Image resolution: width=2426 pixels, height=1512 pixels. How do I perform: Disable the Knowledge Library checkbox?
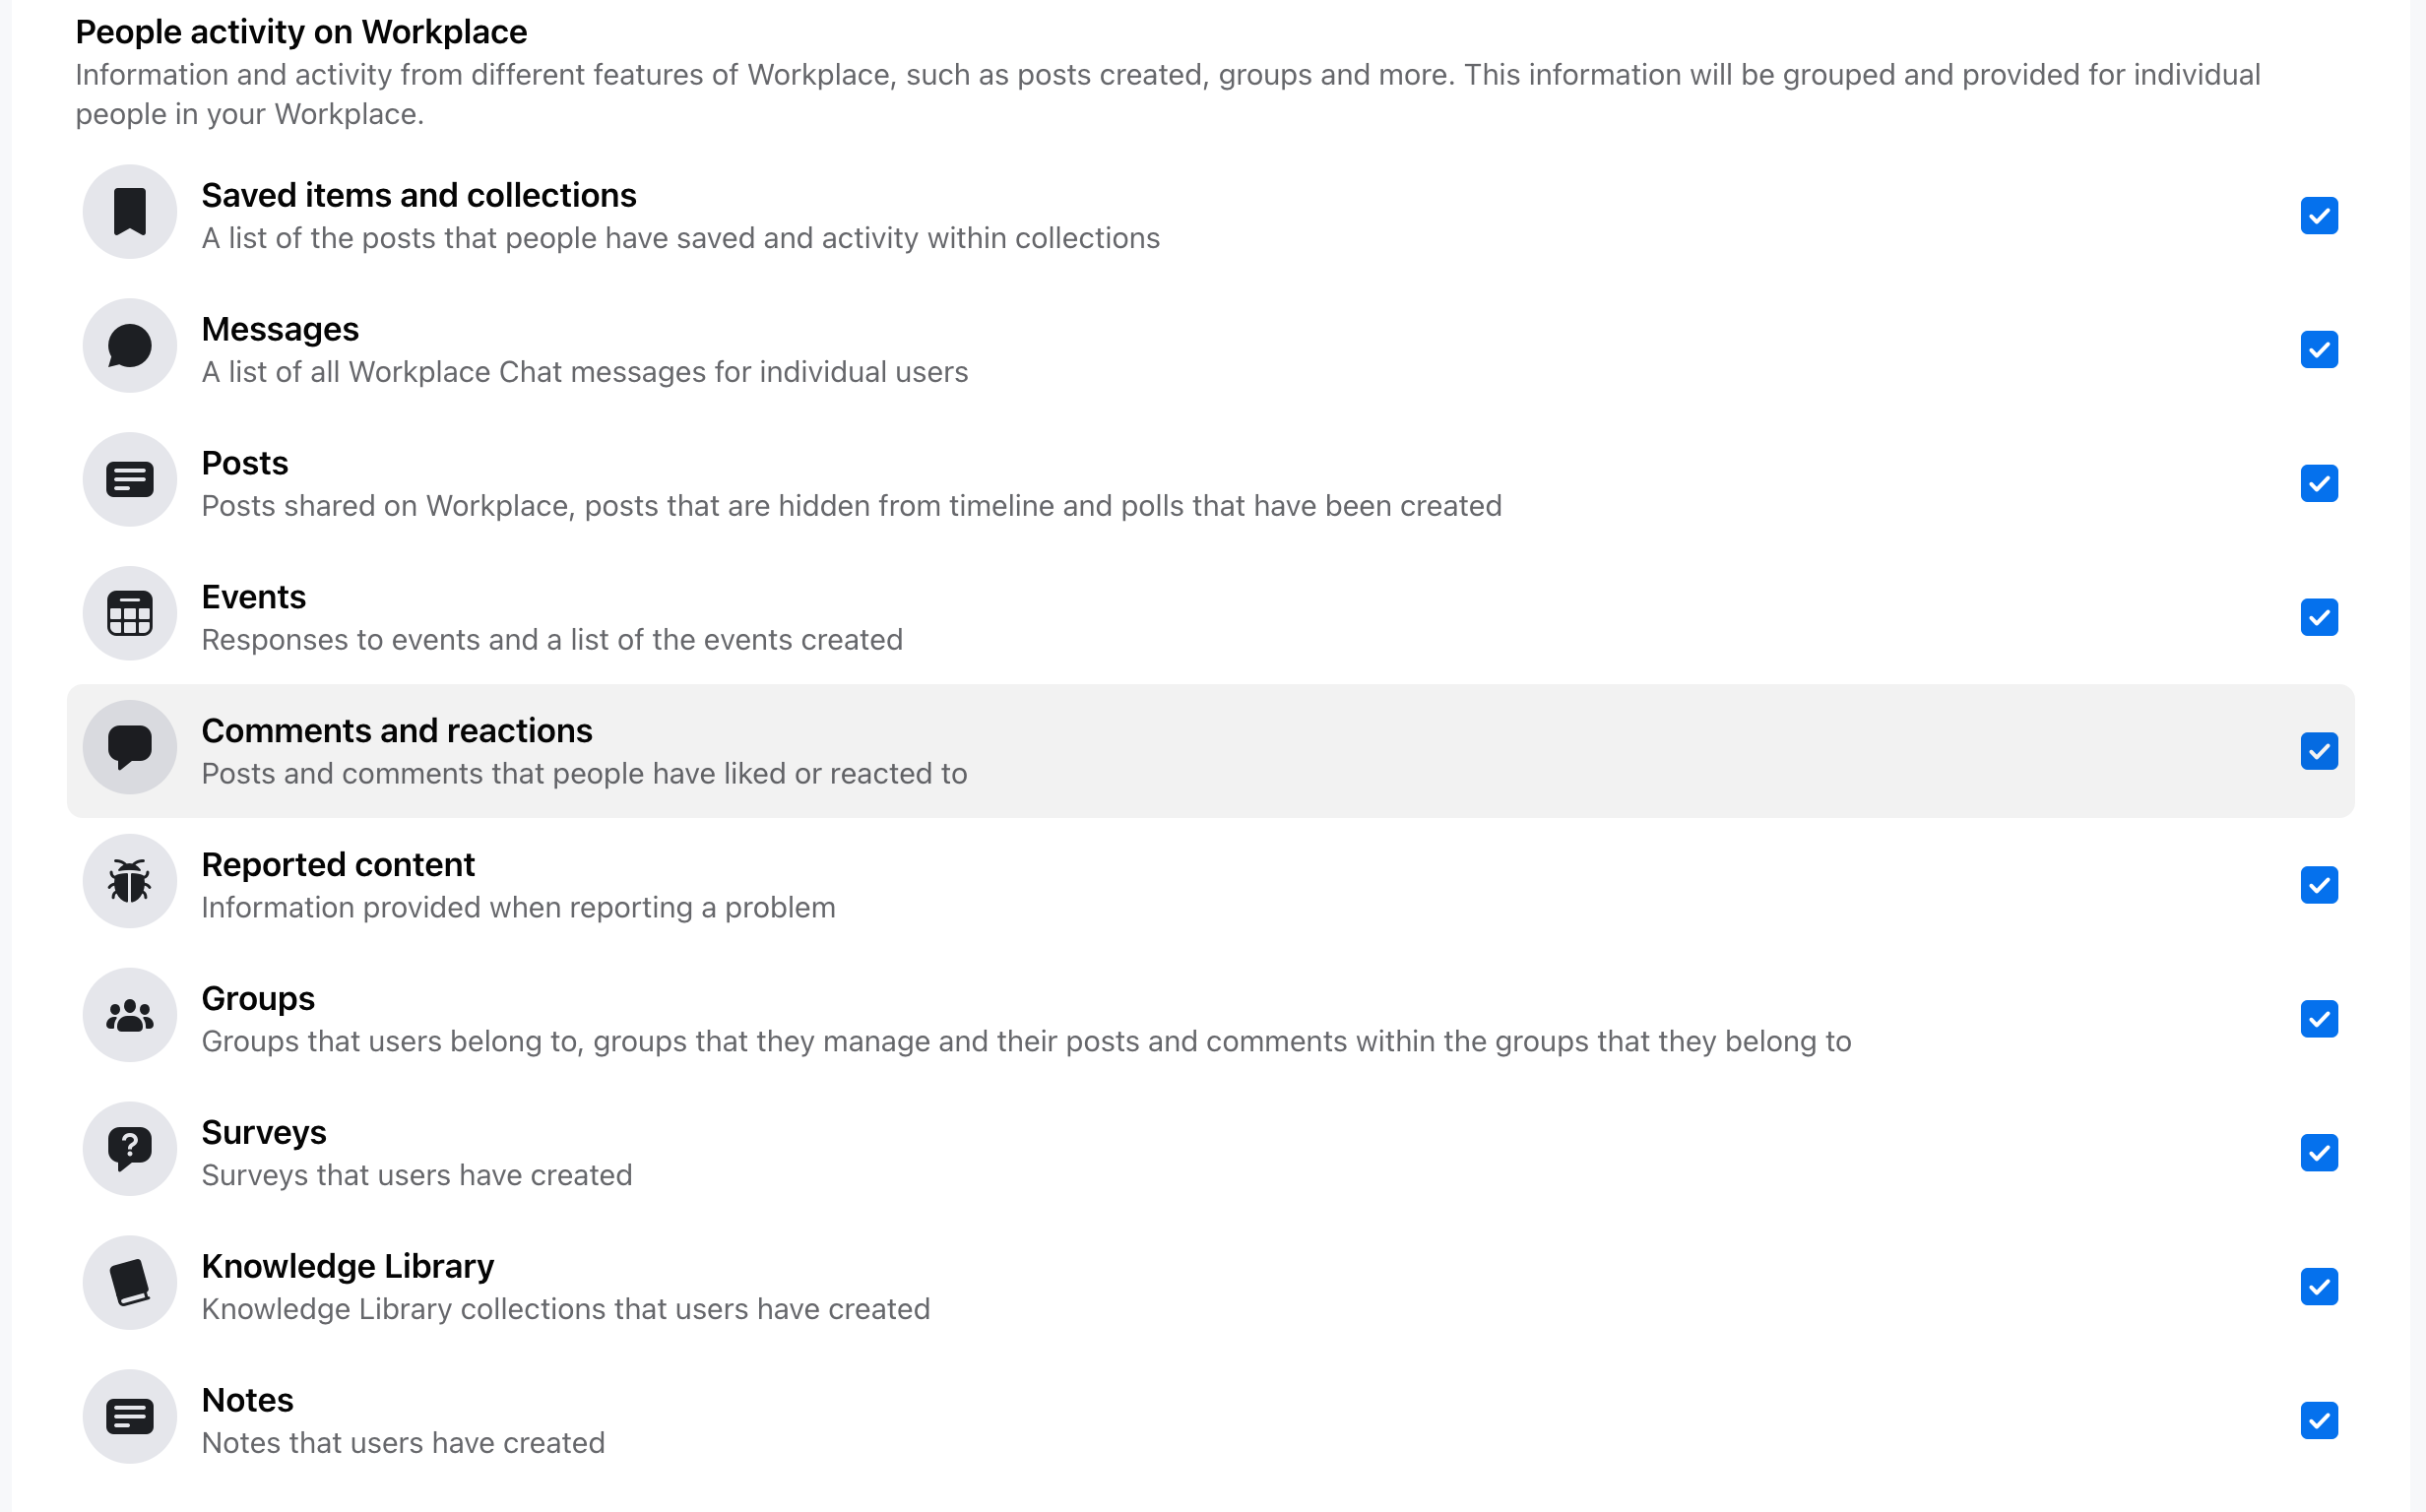point(2319,1288)
